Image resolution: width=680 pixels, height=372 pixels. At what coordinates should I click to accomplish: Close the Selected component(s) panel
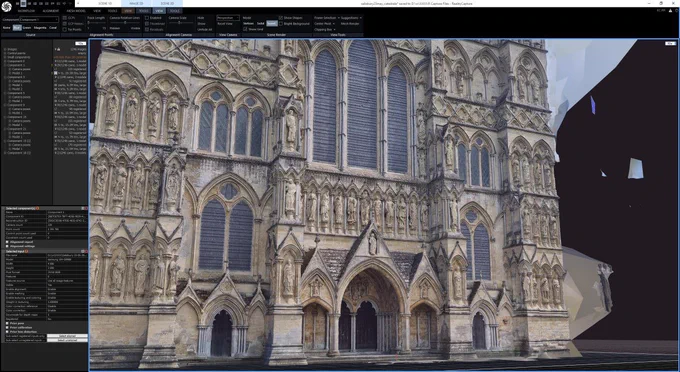(x=86, y=209)
